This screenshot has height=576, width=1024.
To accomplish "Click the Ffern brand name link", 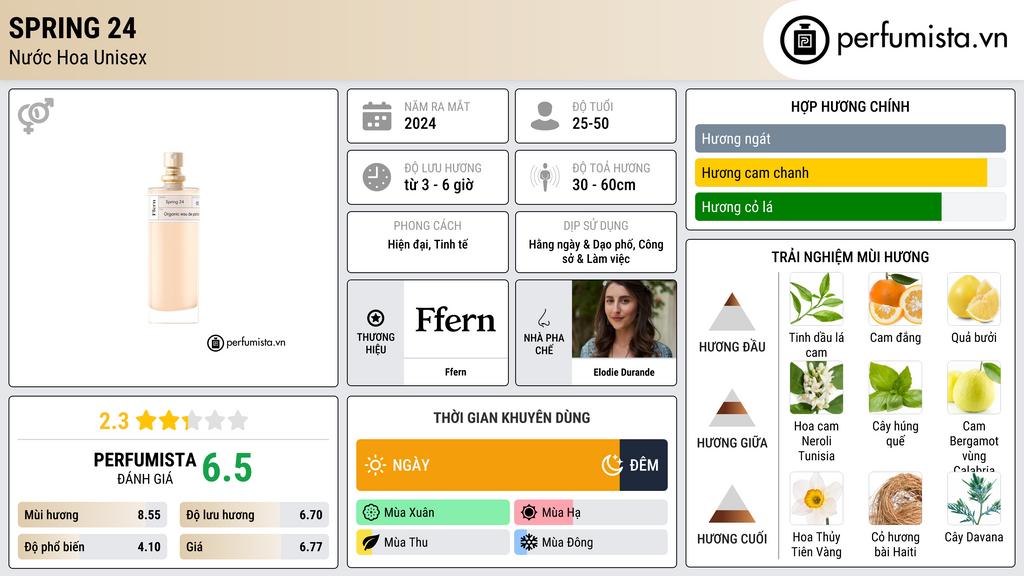I will (456, 372).
